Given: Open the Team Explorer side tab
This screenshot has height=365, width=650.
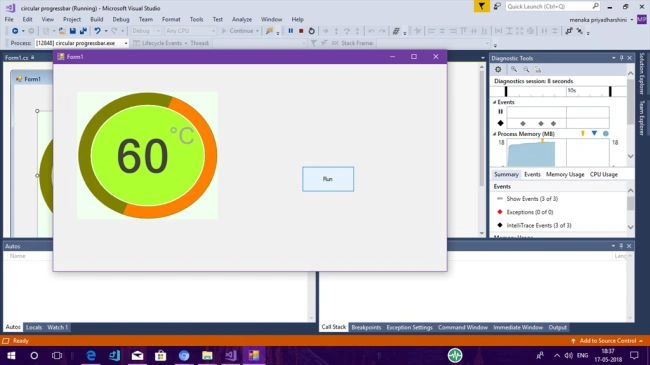Looking at the screenshot, I should (642, 118).
